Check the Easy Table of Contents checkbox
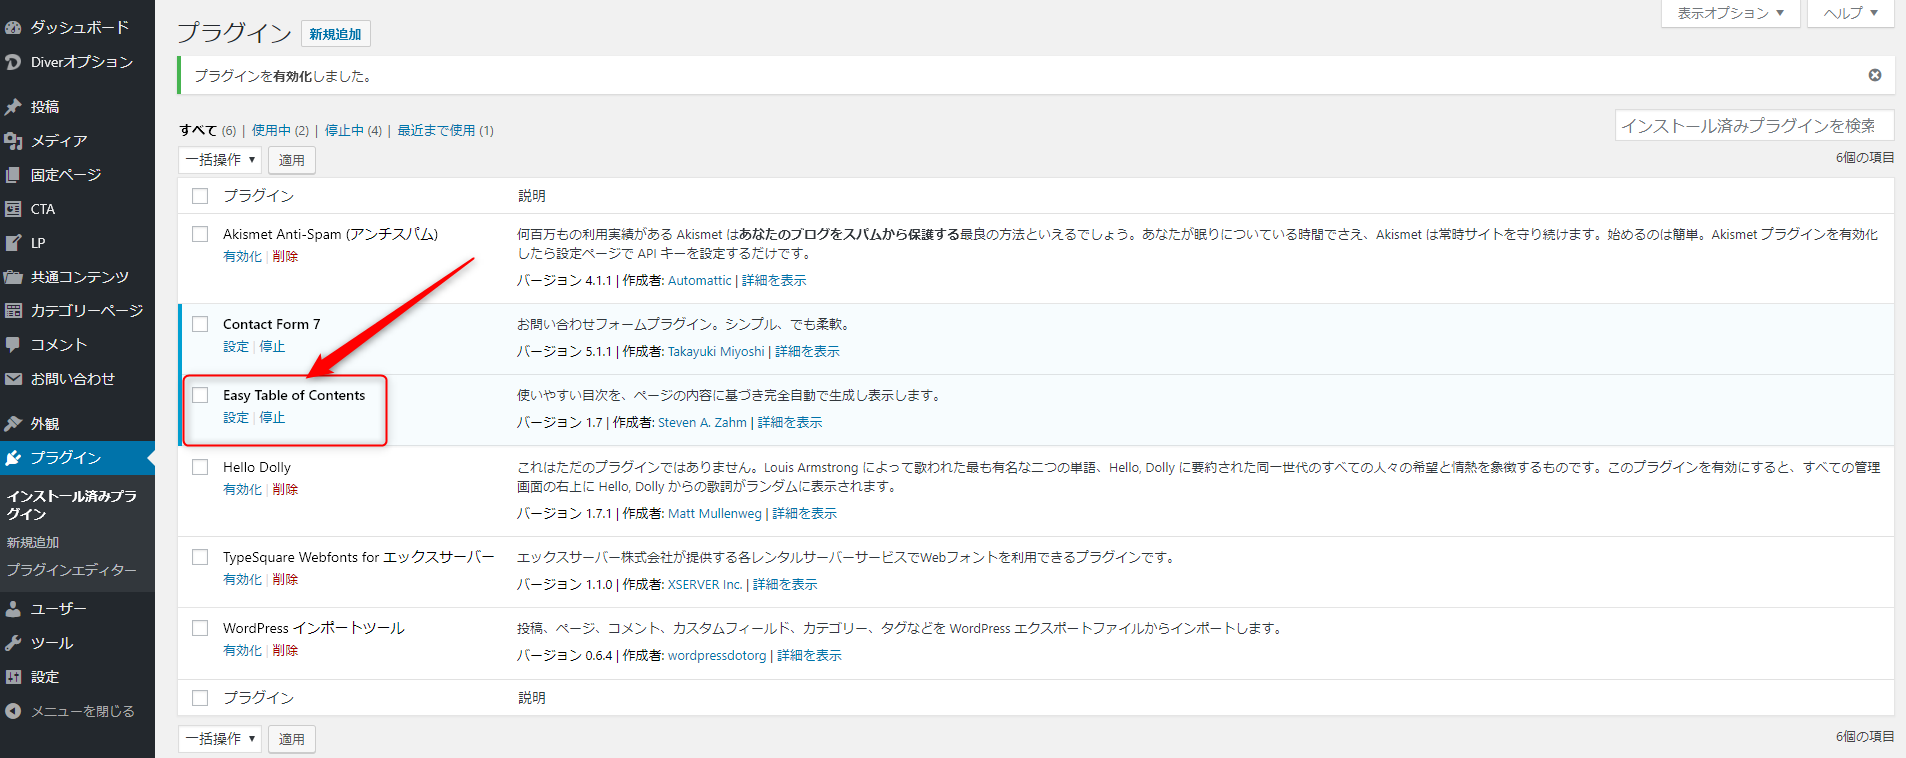Viewport: 1906px width, 758px height. pyautogui.click(x=200, y=395)
